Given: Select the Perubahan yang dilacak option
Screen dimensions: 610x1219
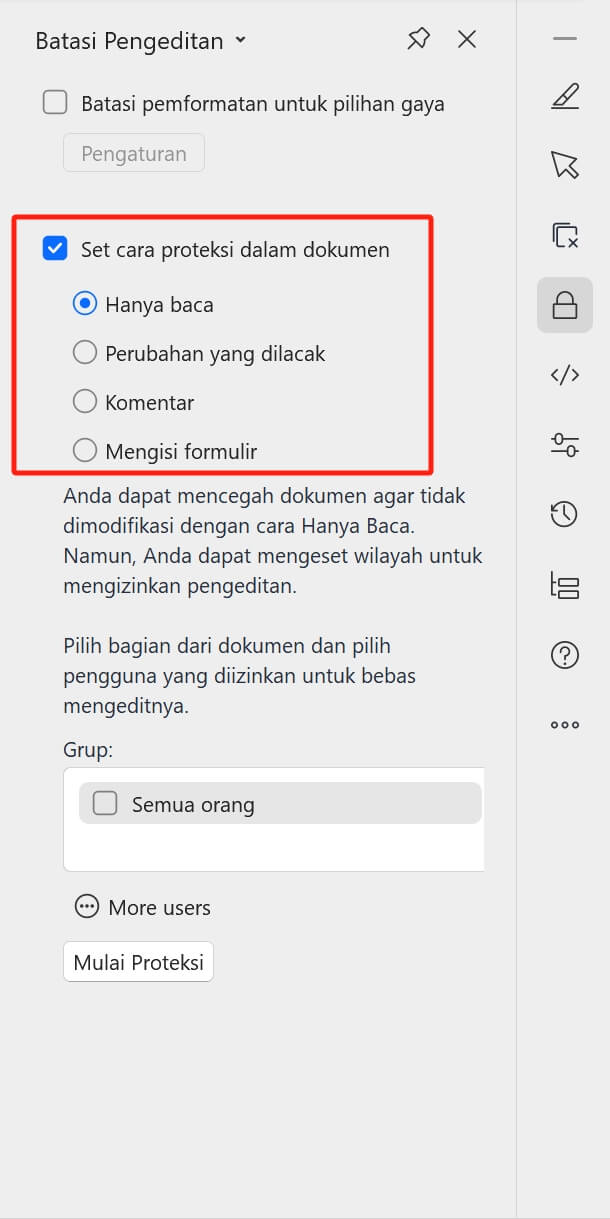Looking at the screenshot, I should pyautogui.click(x=85, y=353).
